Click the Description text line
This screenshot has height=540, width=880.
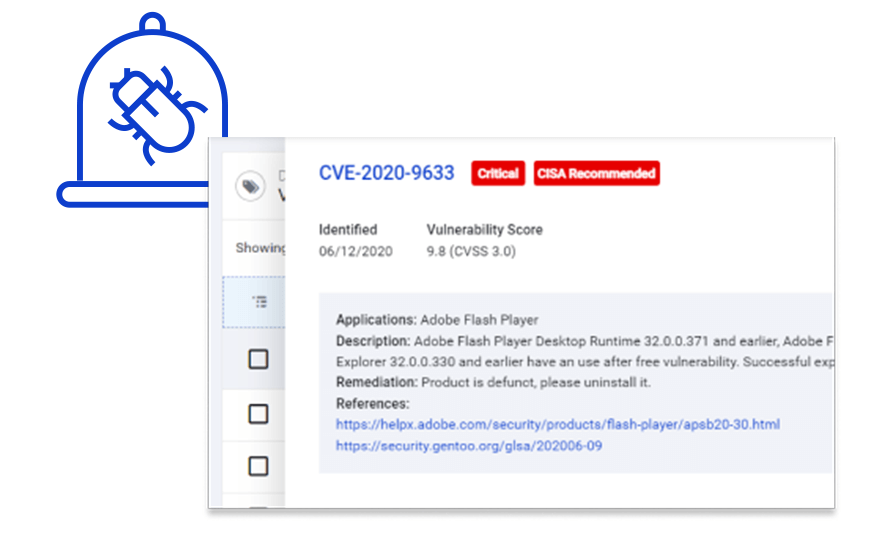580,341
